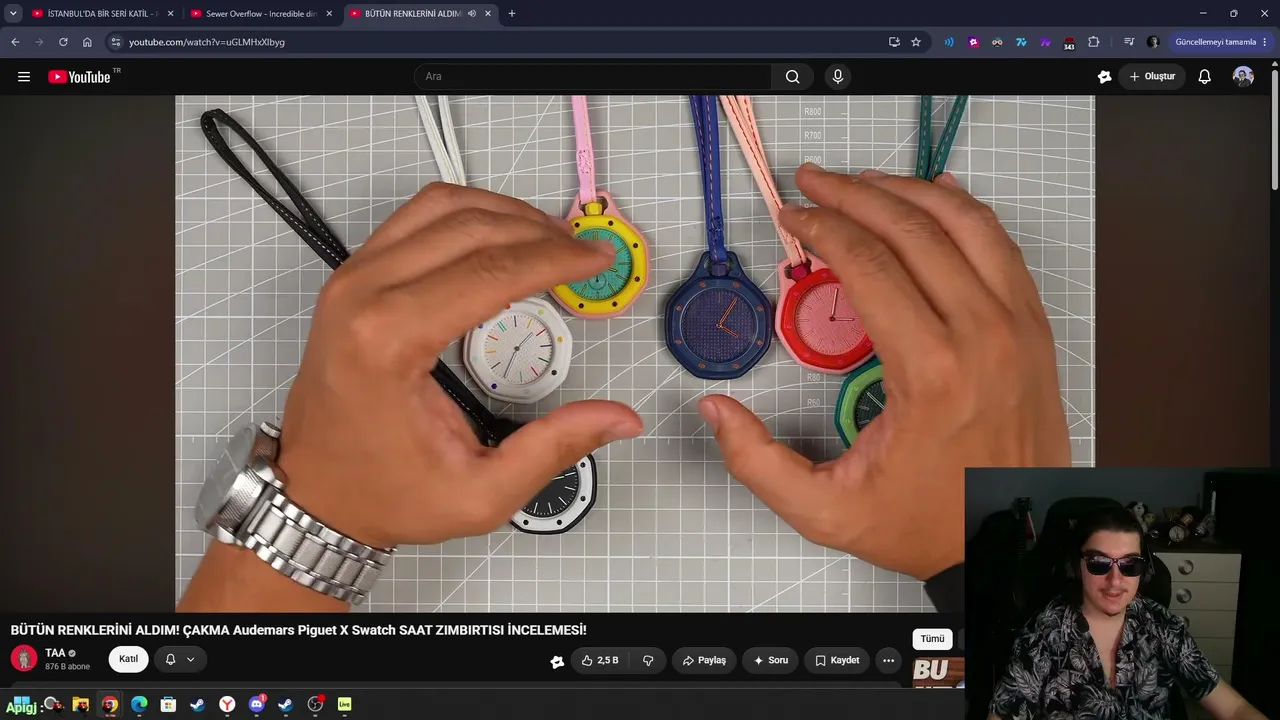Open the browser home page
This screenshot has width=1280, height=720.
(x=87, y=42)
